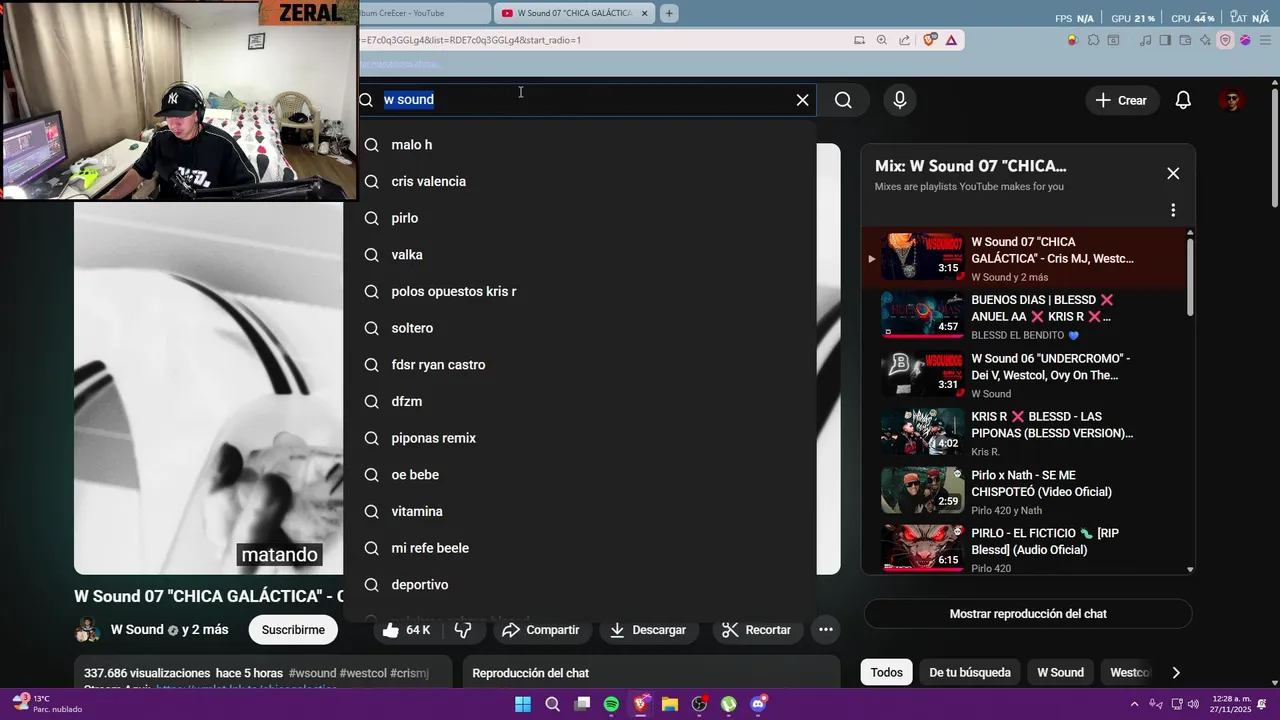The height and width of the screenshot is (720, 1280).
Task: Toggle the browser sidebar panel icon
Action: [1166, 40]
